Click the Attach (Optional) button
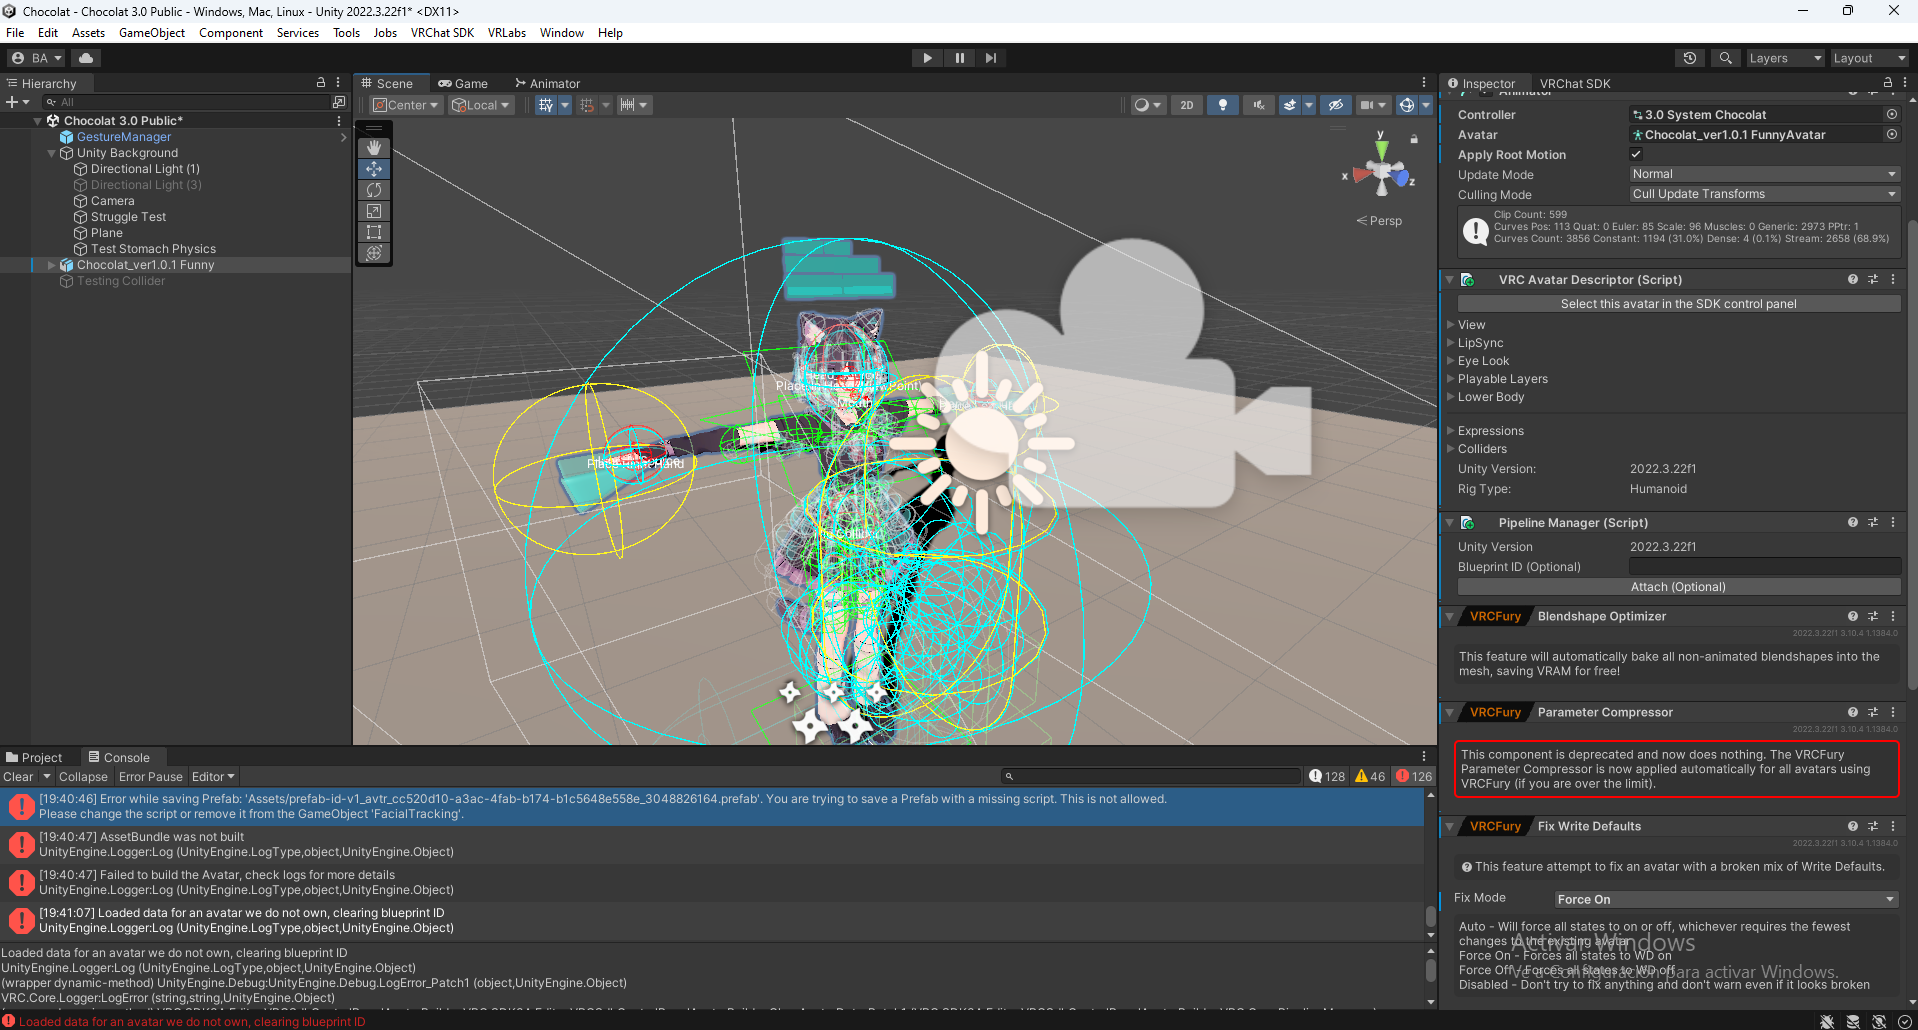The width and height of the screenshot is (1918, 1030). (1678, 587)
